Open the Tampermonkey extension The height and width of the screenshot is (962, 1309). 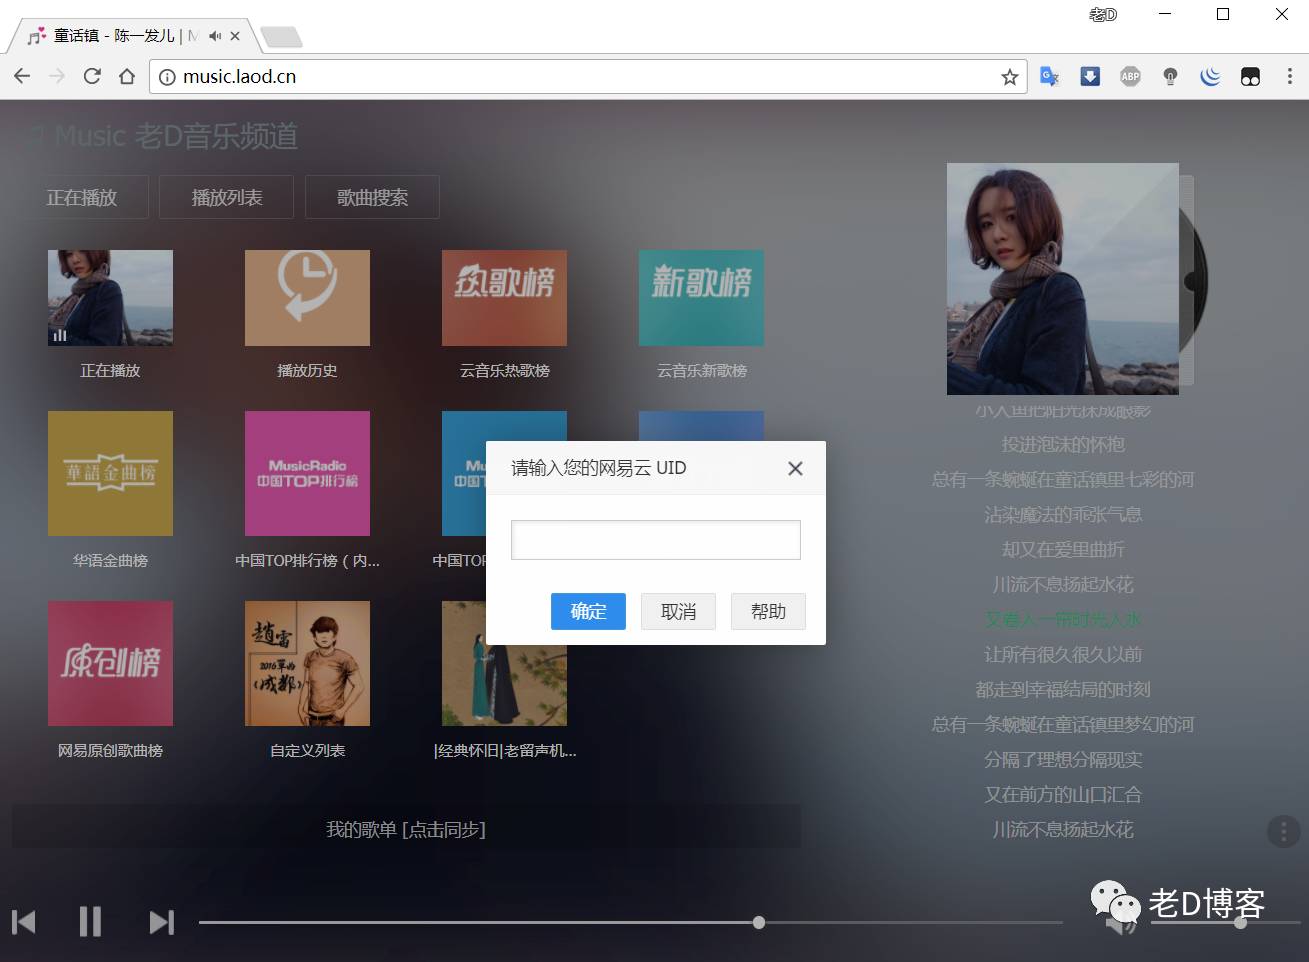(x=1250, y=76)
